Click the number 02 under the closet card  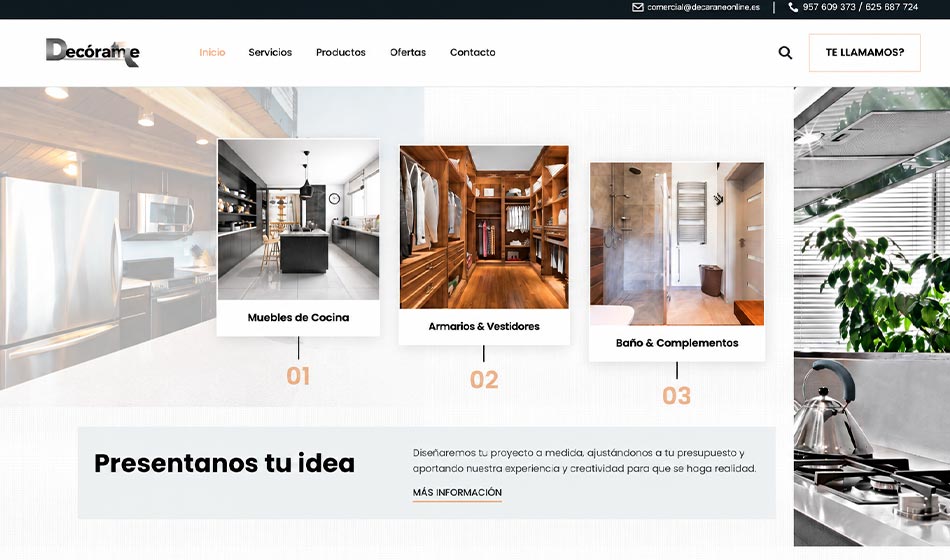484,380
